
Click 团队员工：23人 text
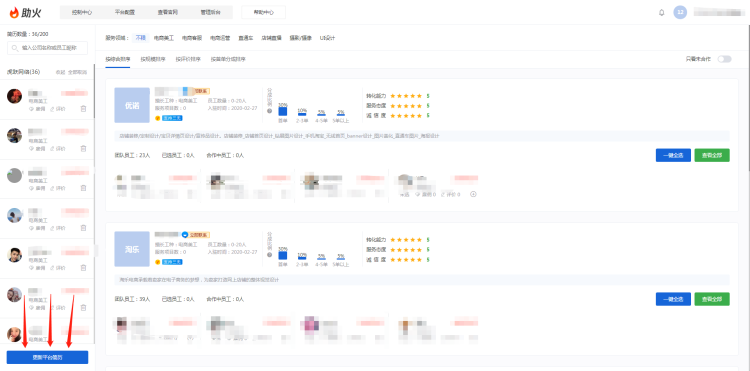(x=132, y=155)
